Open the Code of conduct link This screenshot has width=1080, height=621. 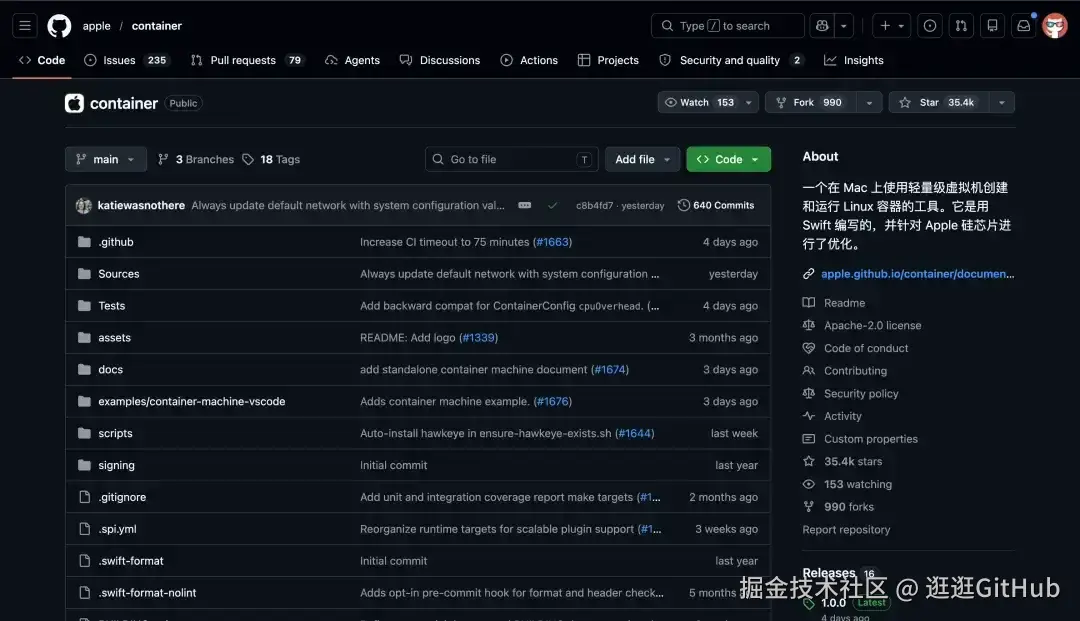click(866, 348)
